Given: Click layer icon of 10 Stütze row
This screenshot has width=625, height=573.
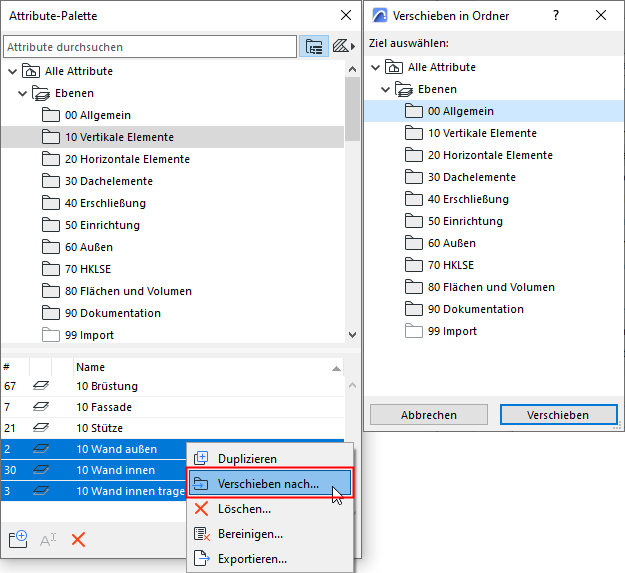Looking at the screenshot, I should [41, 428].
